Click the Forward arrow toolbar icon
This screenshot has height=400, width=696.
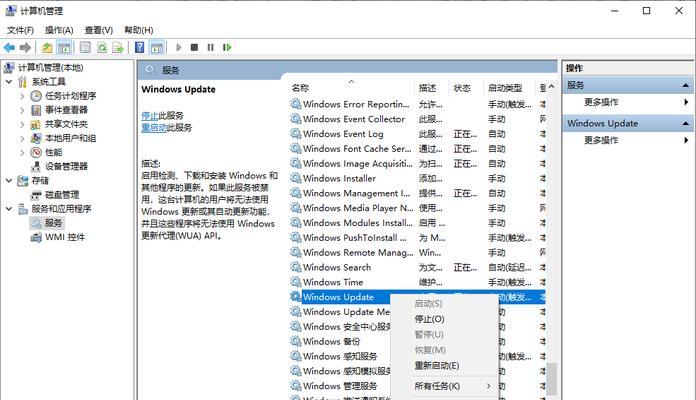coord(25,47)
